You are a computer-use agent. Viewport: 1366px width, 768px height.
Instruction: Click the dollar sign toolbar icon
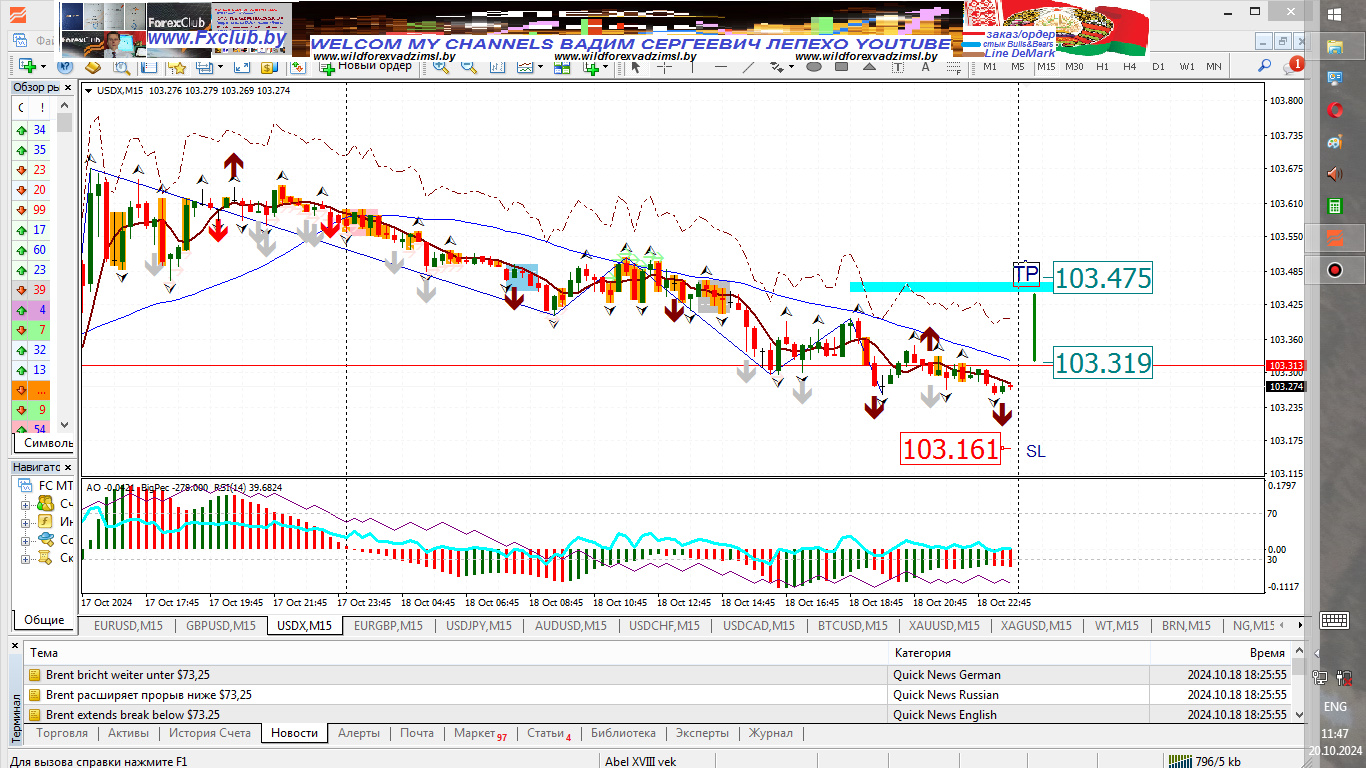pos(268,67)
